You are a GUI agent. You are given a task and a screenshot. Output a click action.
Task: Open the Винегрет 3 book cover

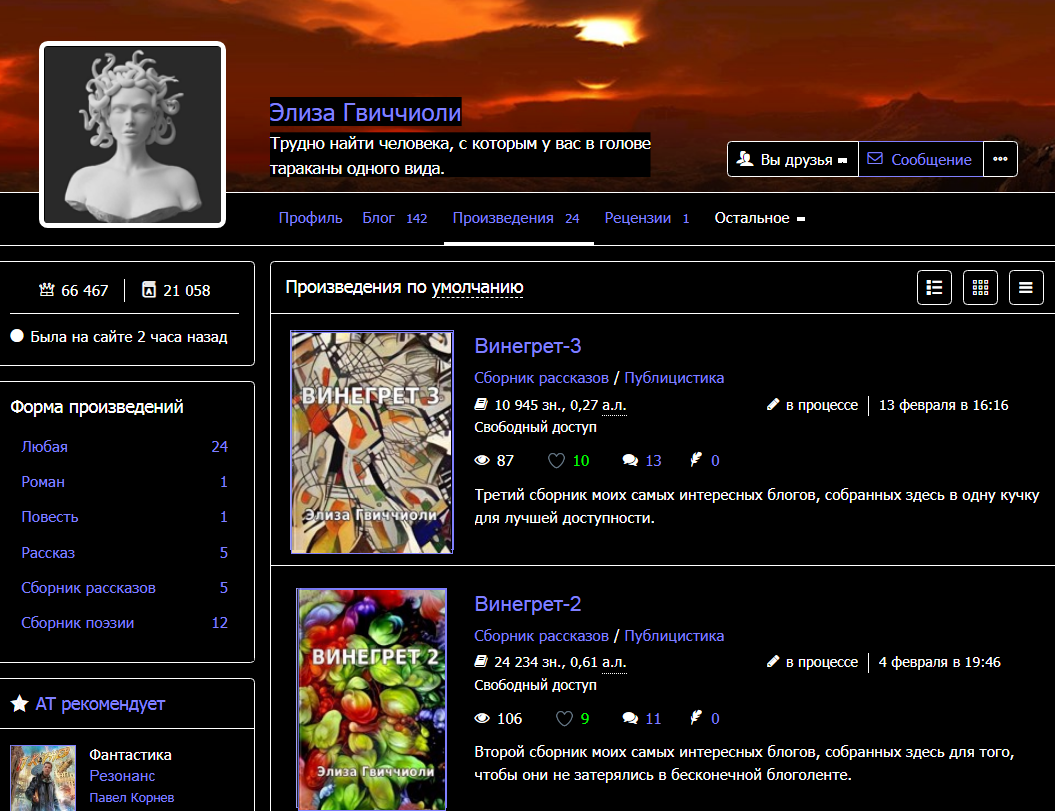tap(372, 442)
